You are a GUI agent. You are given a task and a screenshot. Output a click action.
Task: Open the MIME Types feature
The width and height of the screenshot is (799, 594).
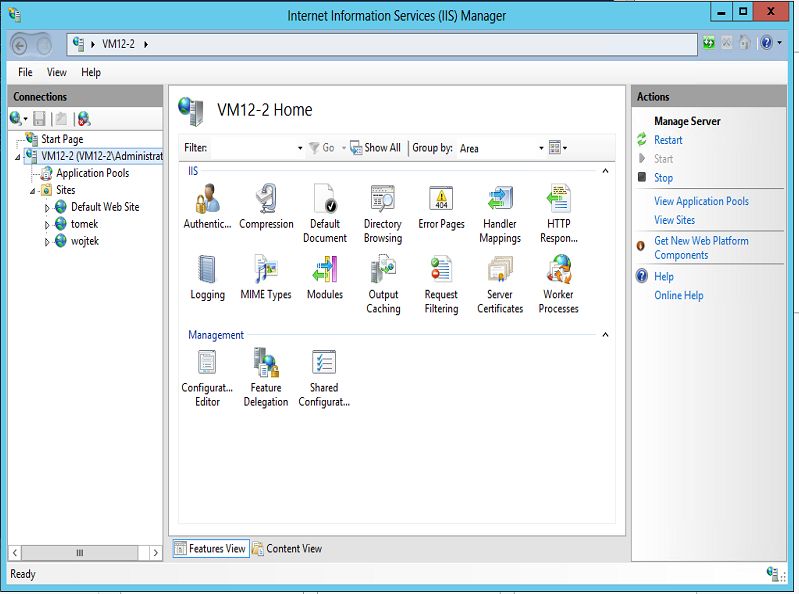point(266,278)
